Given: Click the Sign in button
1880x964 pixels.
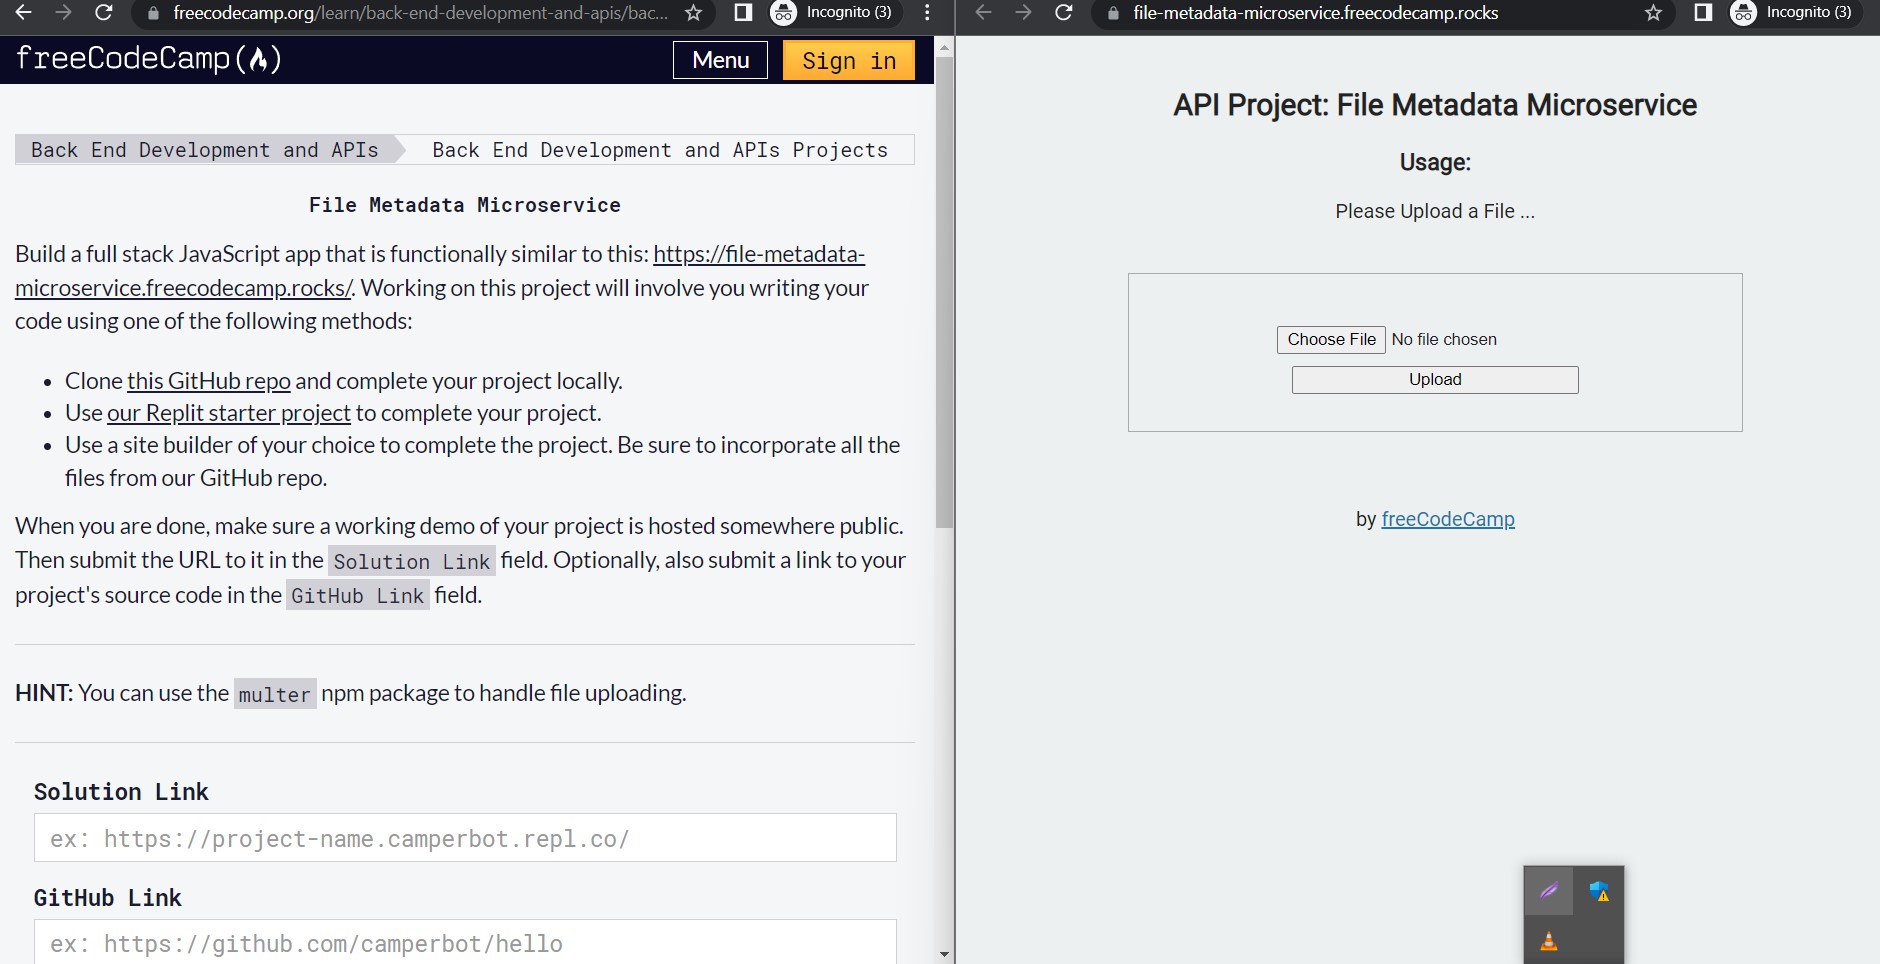Looking at the screenshot, I should pos(848,60).
